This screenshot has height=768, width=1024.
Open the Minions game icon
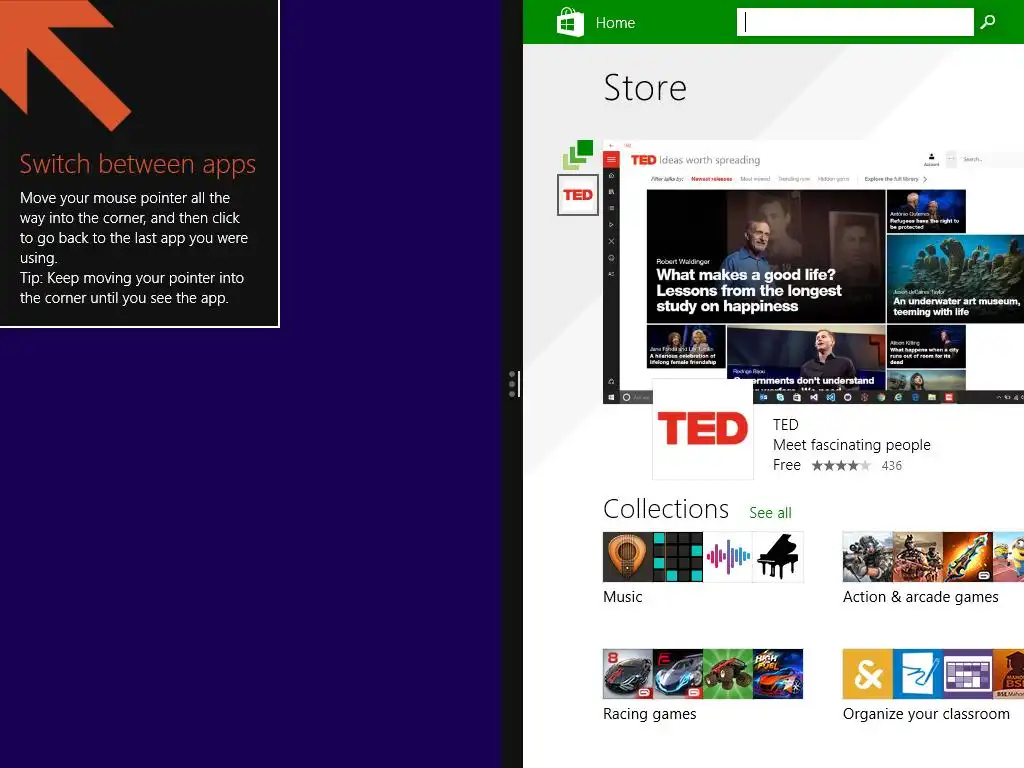click(x=1008, y=557)
